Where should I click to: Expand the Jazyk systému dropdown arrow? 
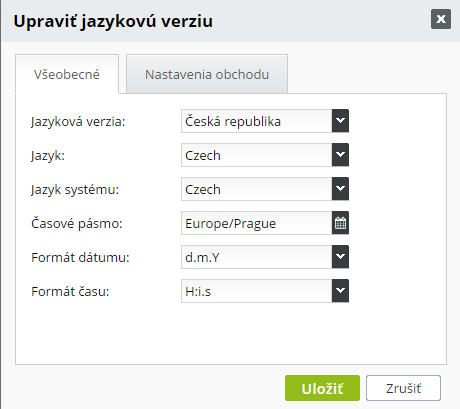[x=340, y=189]
